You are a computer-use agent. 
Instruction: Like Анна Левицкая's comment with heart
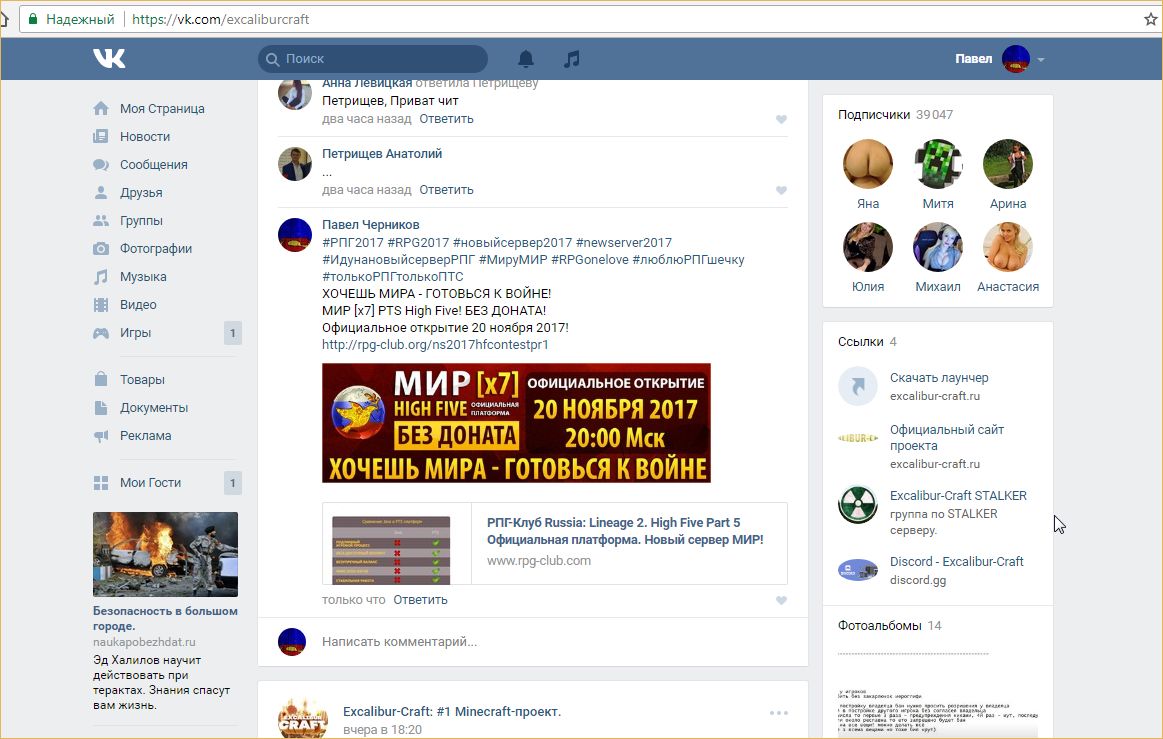[x=781, y=120]
